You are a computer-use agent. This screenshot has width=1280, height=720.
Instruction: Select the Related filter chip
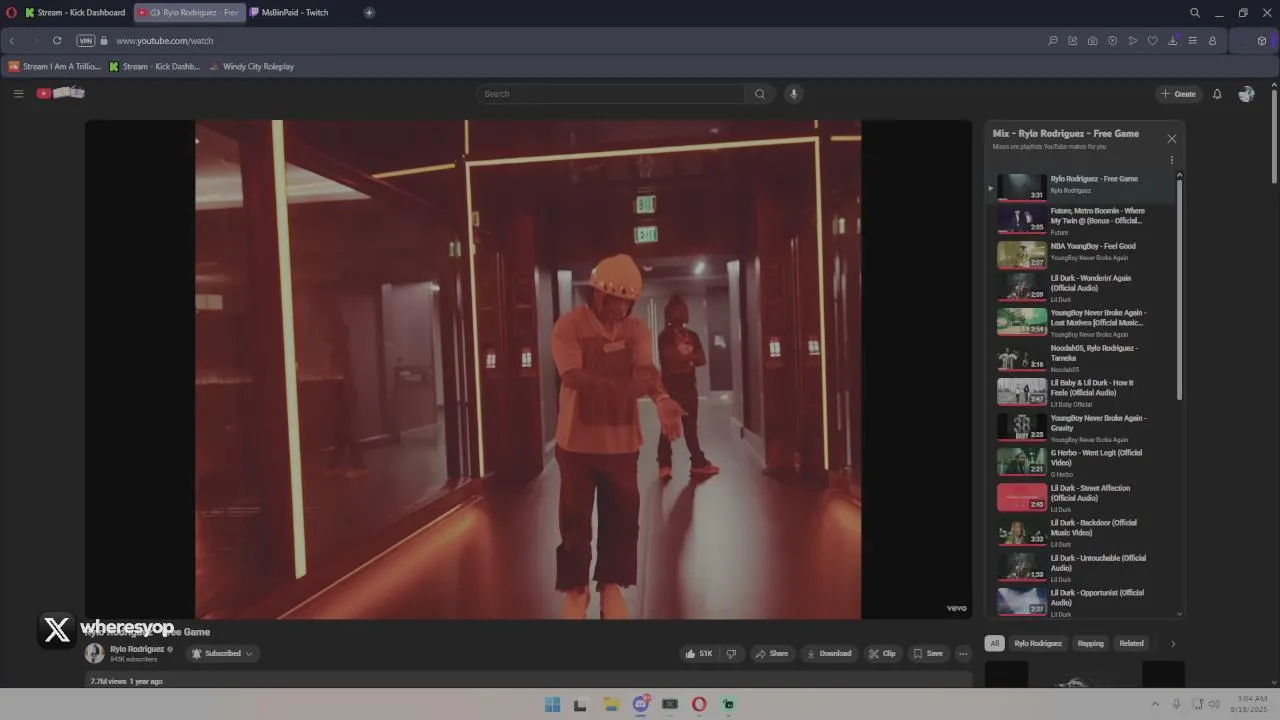[x=1131, y=643]
